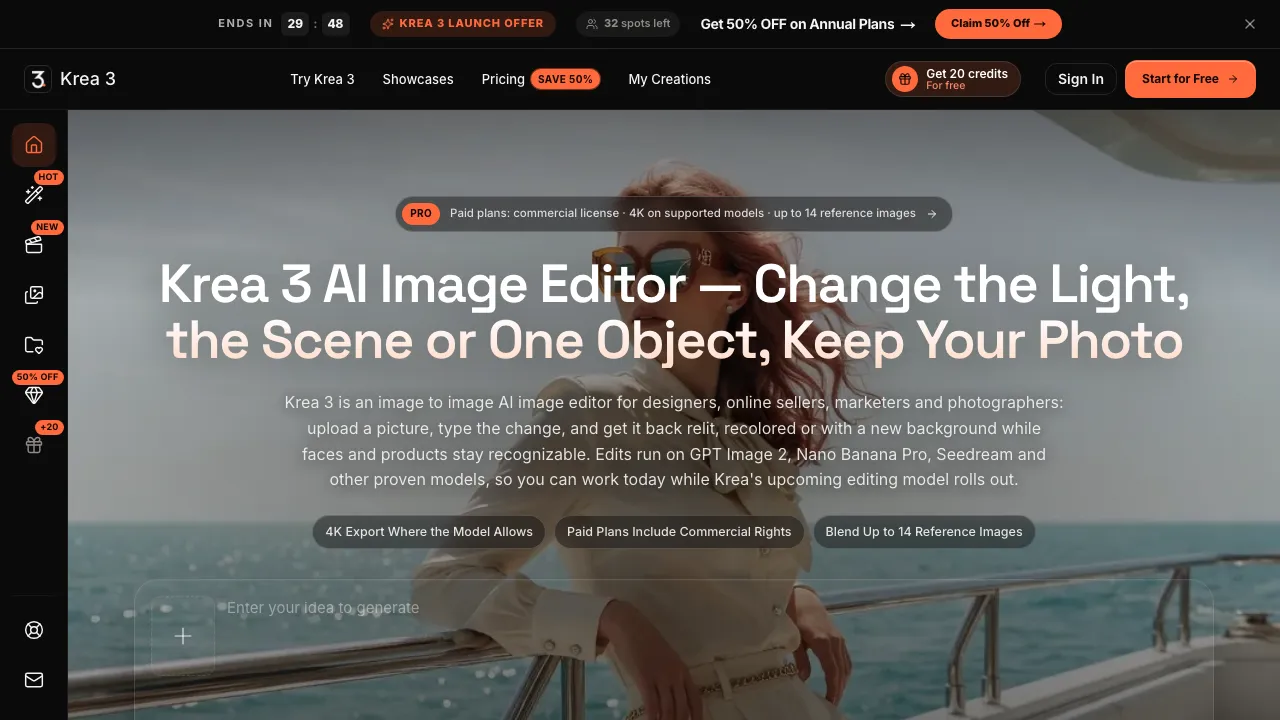Open the magic wand tool marked HOT
This screenshot has height=720, width=1280.
coord(34,195)
